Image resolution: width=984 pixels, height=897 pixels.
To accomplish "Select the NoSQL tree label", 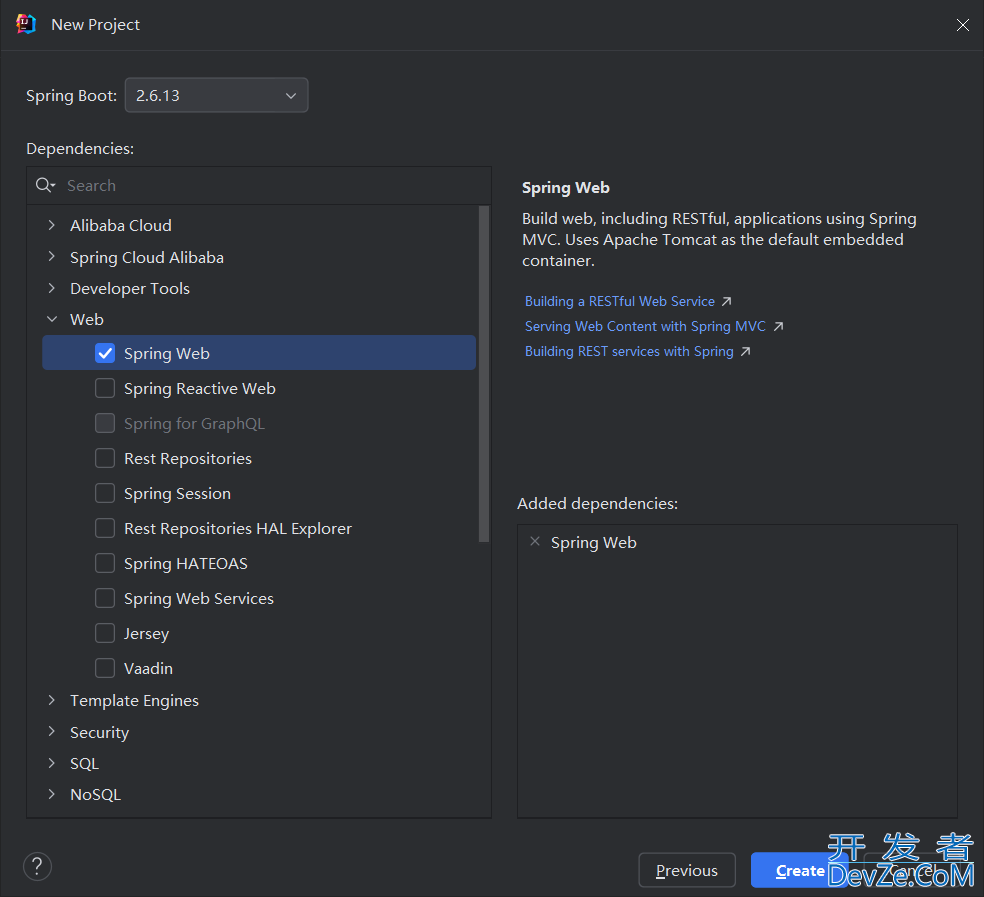I will click(x=95, y=795).
